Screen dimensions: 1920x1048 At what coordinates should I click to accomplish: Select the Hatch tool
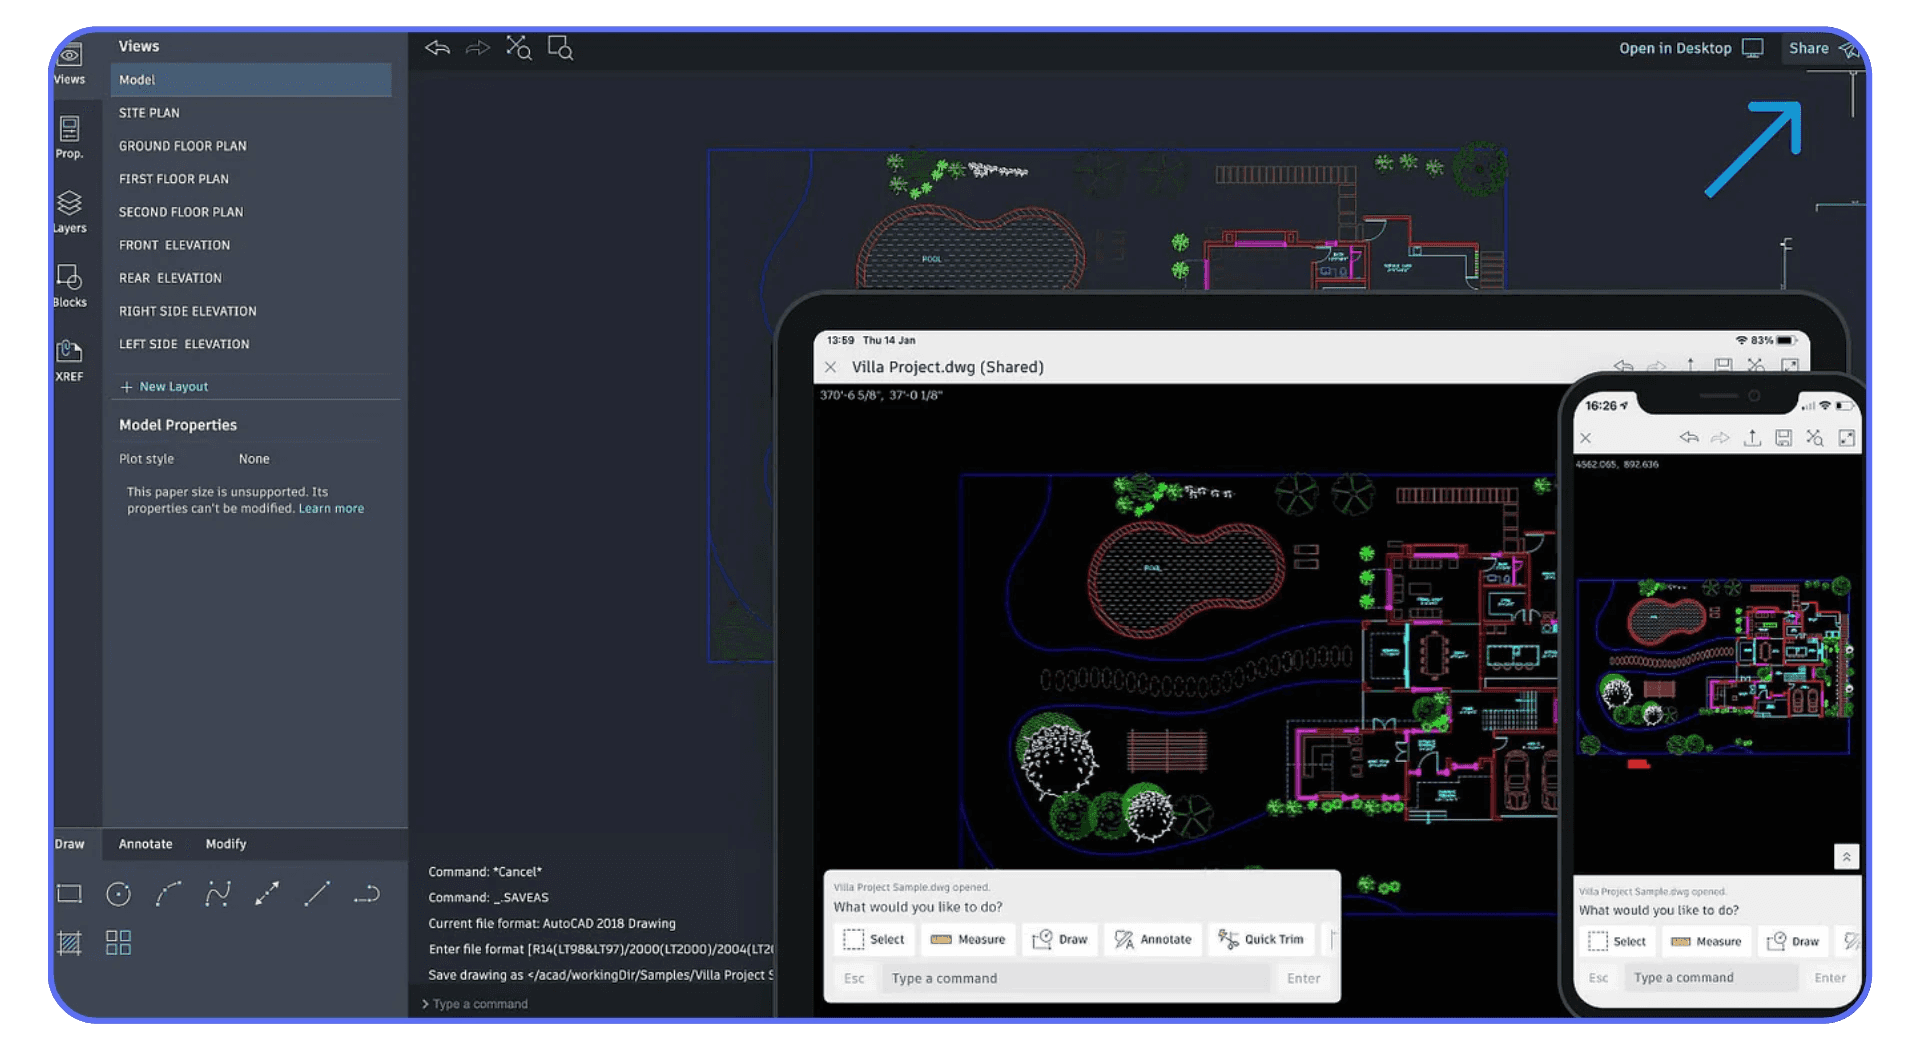[x=69, y=941]
